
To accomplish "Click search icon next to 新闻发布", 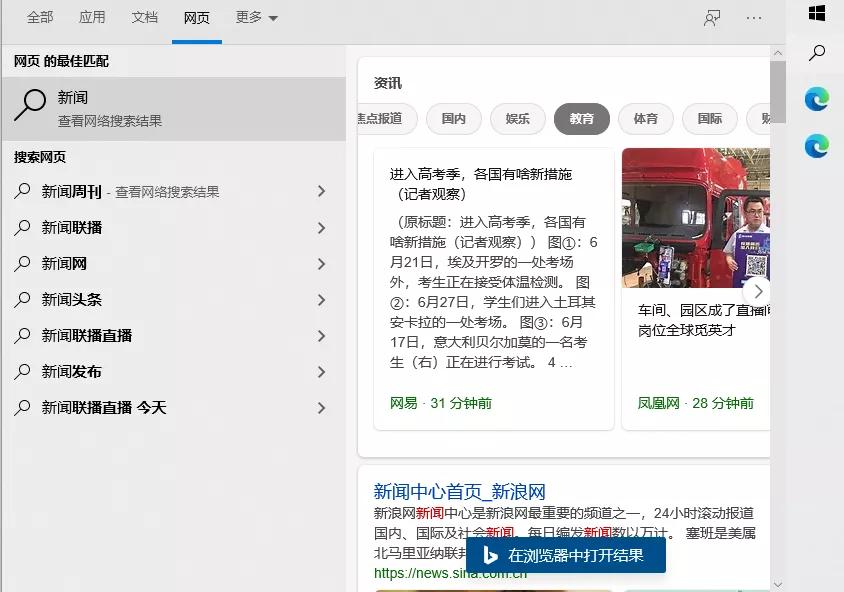I will (22, 371).
